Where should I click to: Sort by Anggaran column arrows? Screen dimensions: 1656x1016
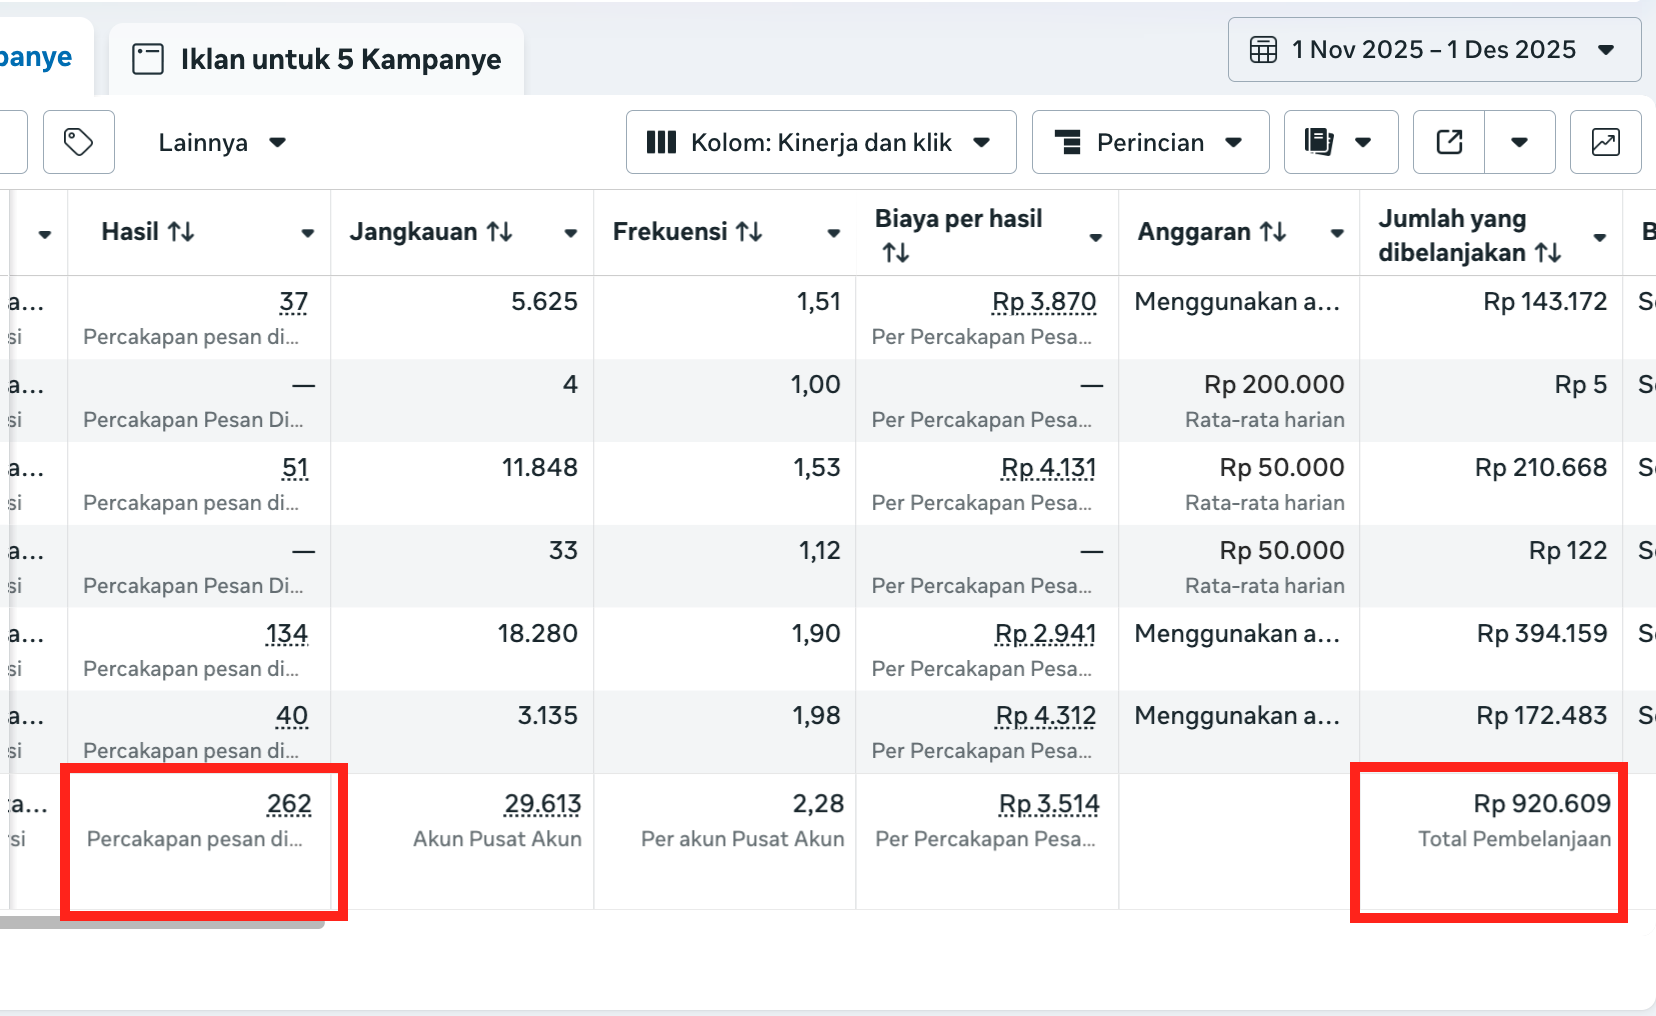tap(1272, 232)
